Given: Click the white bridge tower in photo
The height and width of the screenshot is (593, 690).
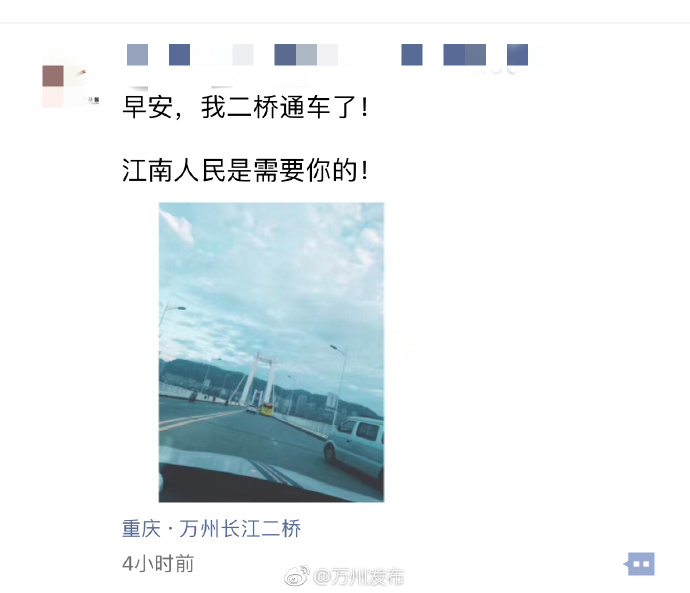Looking at the screenshot, I should click(x=260, y=379).
